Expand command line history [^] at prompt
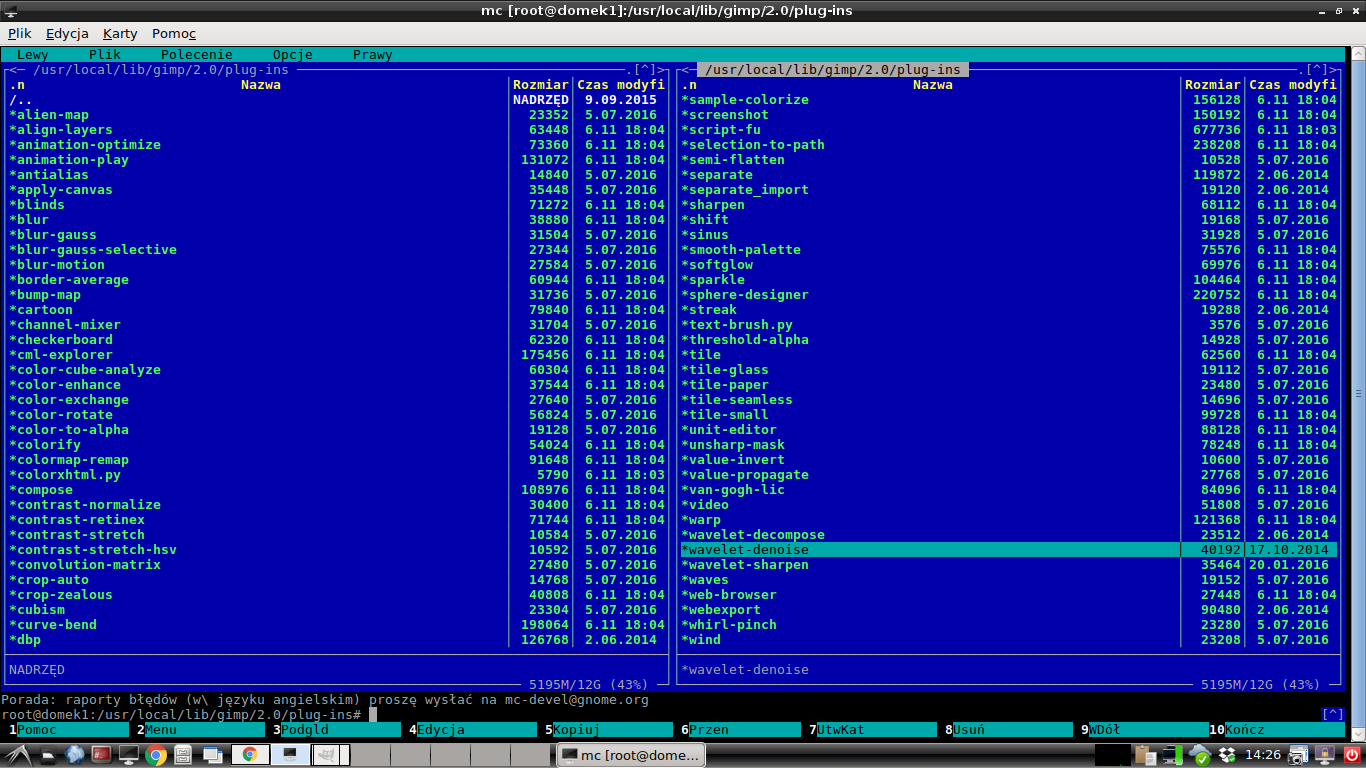Image resolution: width=1366 pixels, height=768 pixels. tap(1332, 714)
